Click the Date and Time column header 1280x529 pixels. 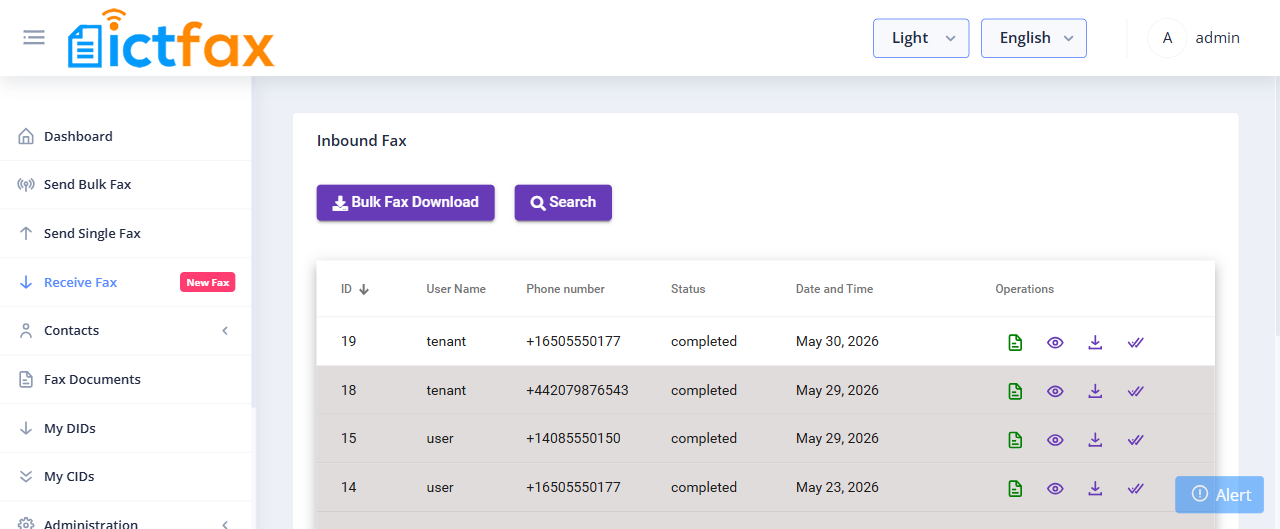pos(834,289)
